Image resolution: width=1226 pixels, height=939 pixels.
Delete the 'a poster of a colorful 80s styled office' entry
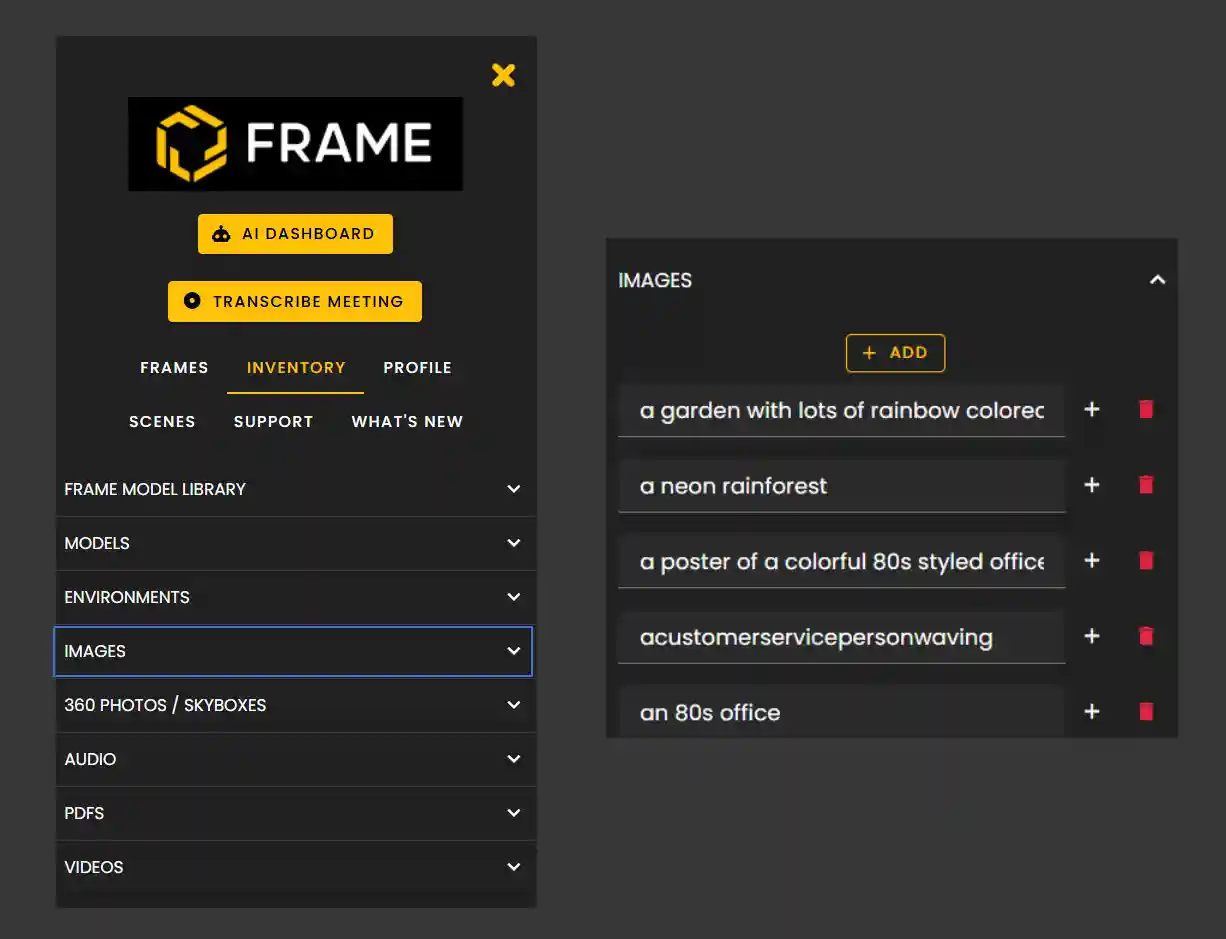1145,560
